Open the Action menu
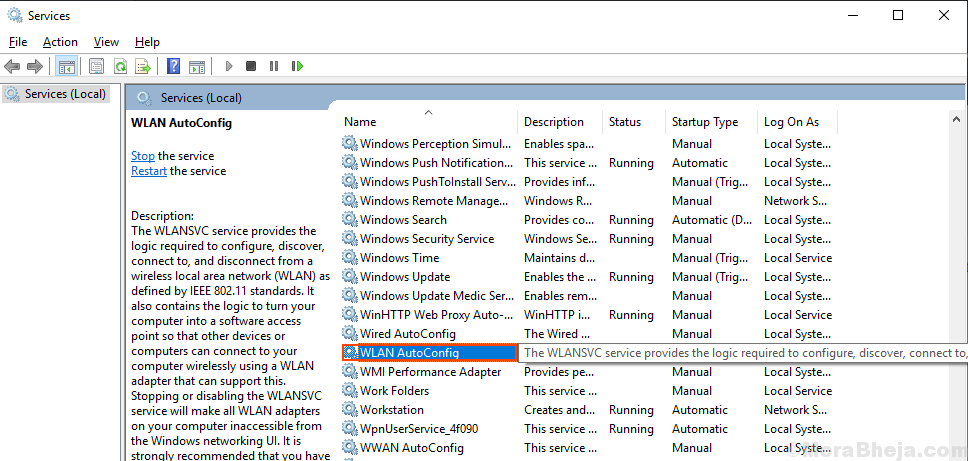The width and height of the screenshot is (968, 461). point(60,42)
